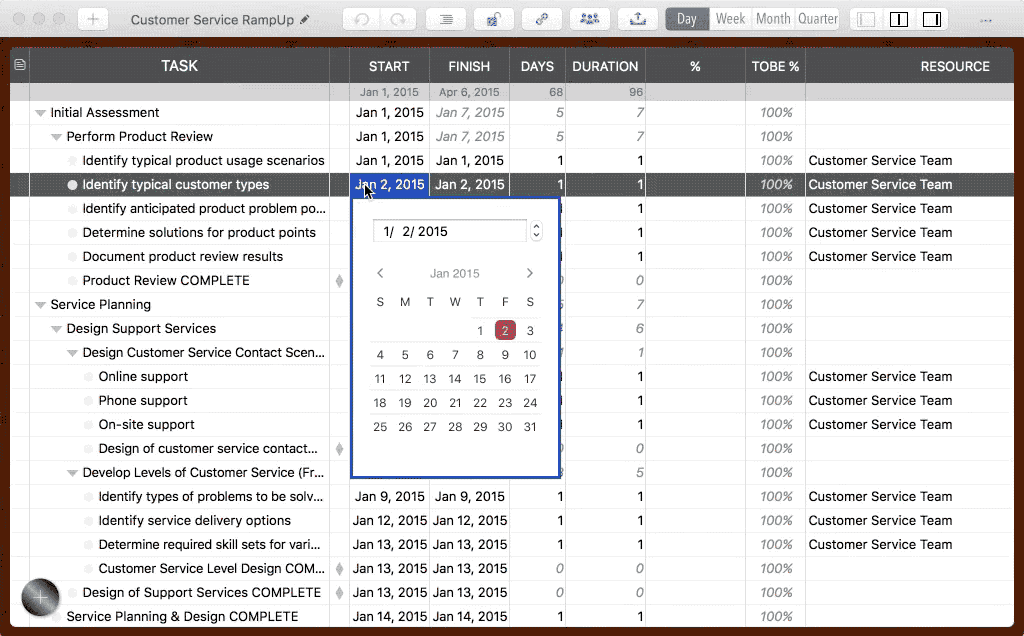Click the date stepper next to date field
The height and width of the screenshot is (636, 1024).
(537, 231)
